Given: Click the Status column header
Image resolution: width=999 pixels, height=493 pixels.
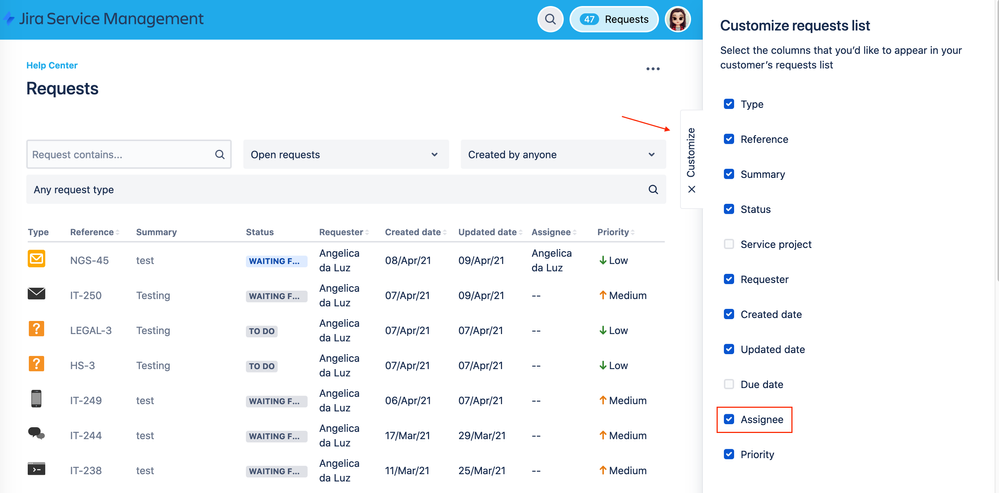Looking at the screenshot, I should pos(259,232).
